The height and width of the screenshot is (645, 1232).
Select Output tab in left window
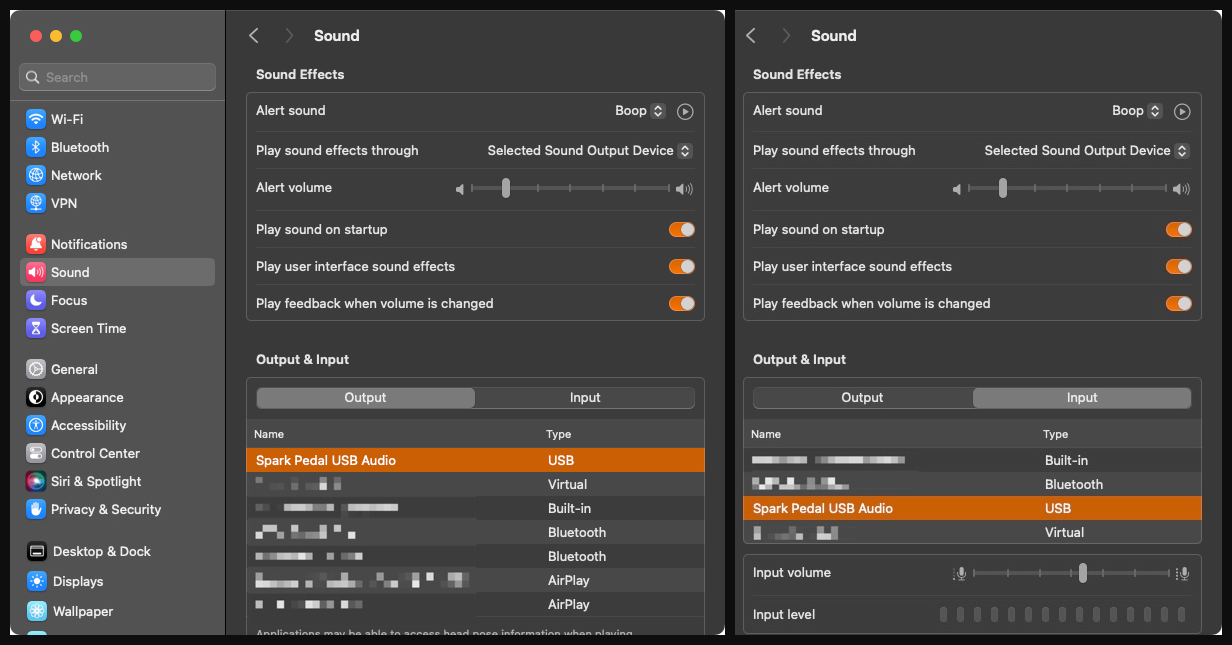[366, 398]
